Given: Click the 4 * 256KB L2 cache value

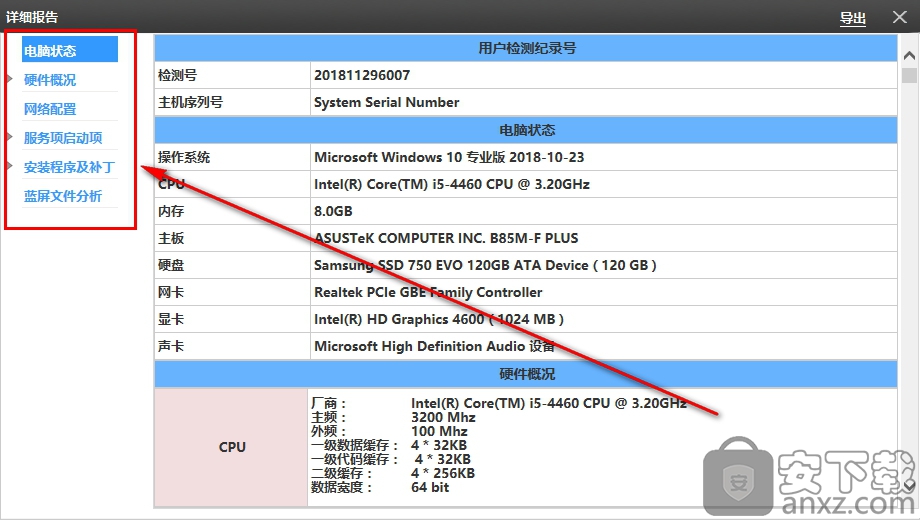Looking at the screenshot, I should pos(443,474).
